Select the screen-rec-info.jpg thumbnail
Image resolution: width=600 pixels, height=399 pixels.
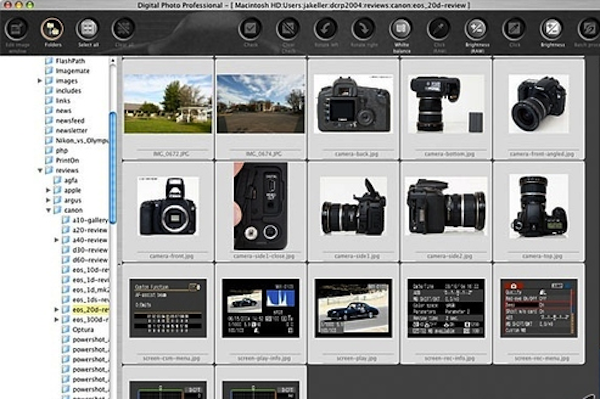[446, 308]
